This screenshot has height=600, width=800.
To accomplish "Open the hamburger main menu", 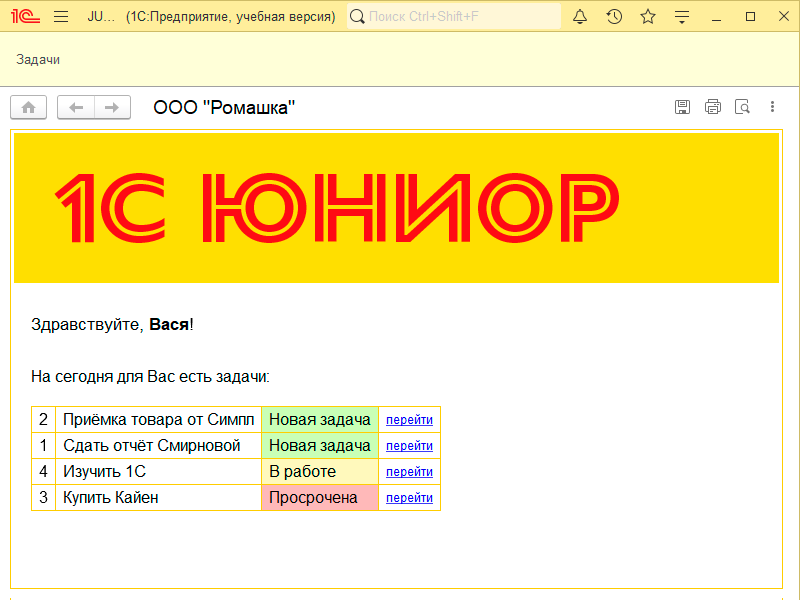I will 61,16.
